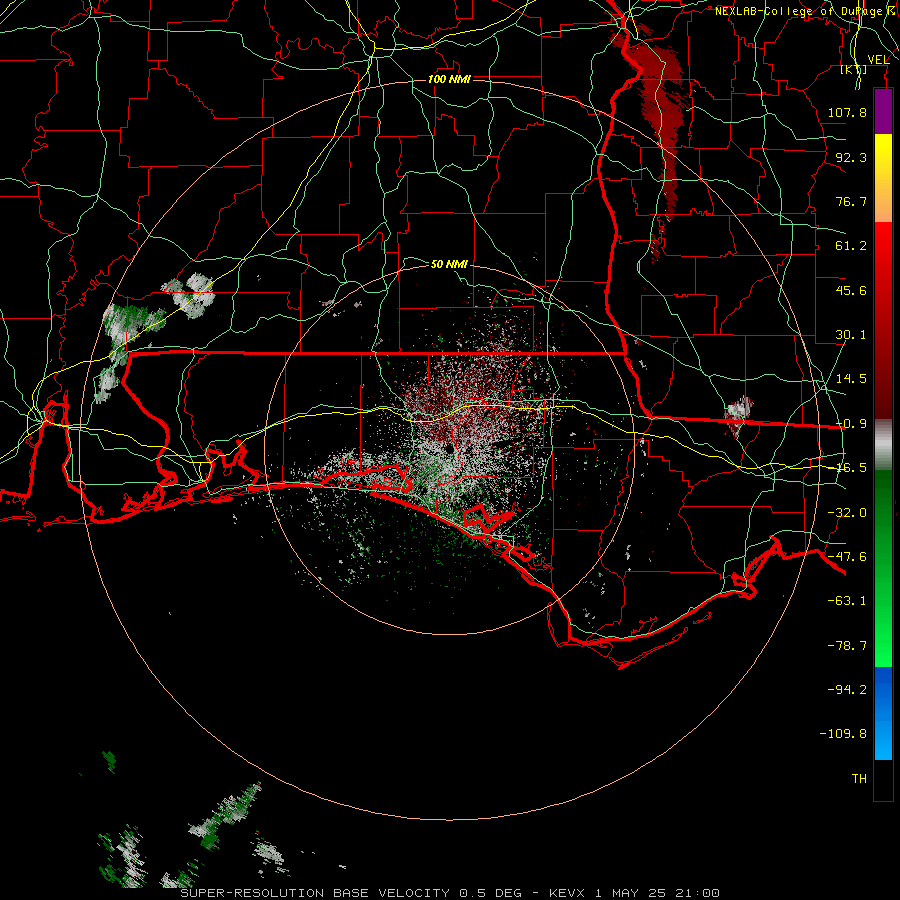Image resolution: width=900 pixels, height=900 pixels.
Task: Click the KEVX radar site dot at center
Action: click(449, 448)
